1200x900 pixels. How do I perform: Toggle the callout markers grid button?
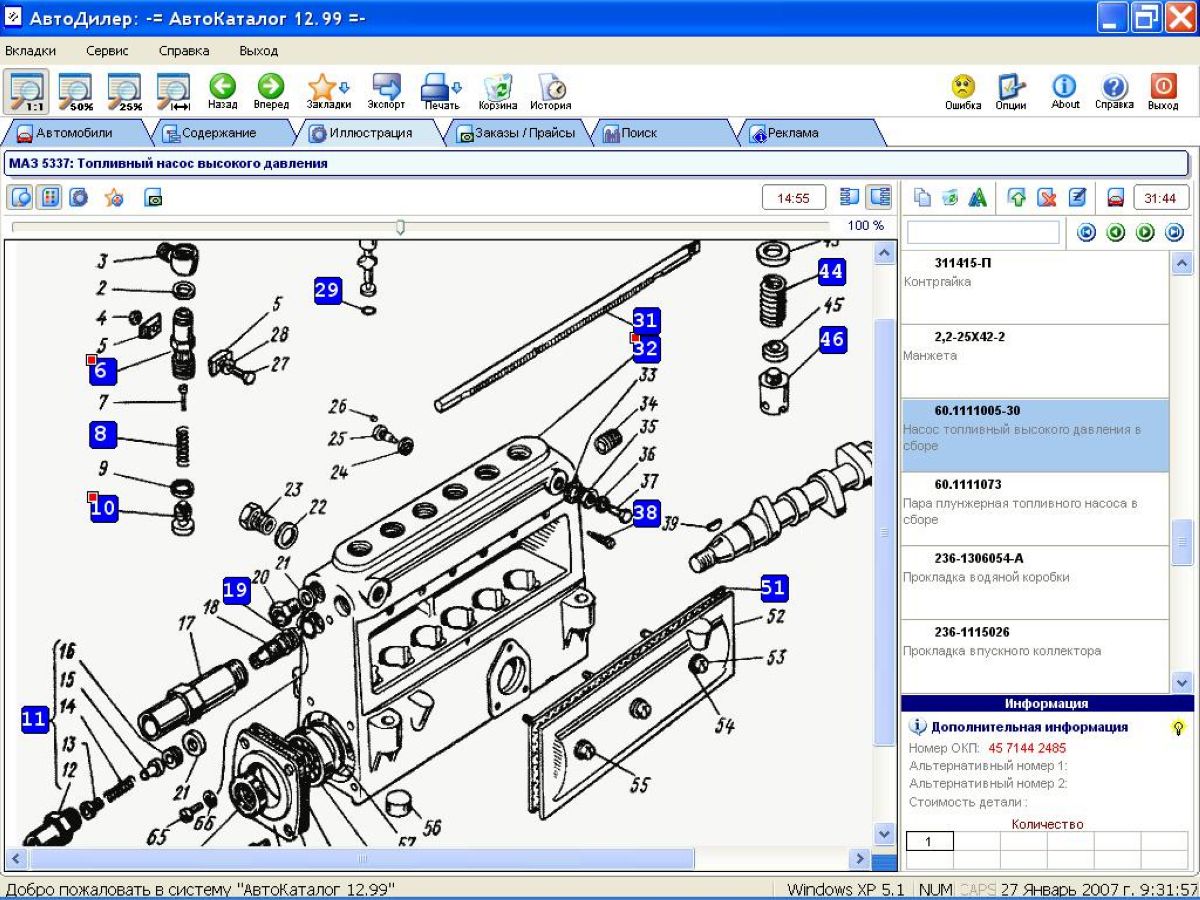coord(48,197)
